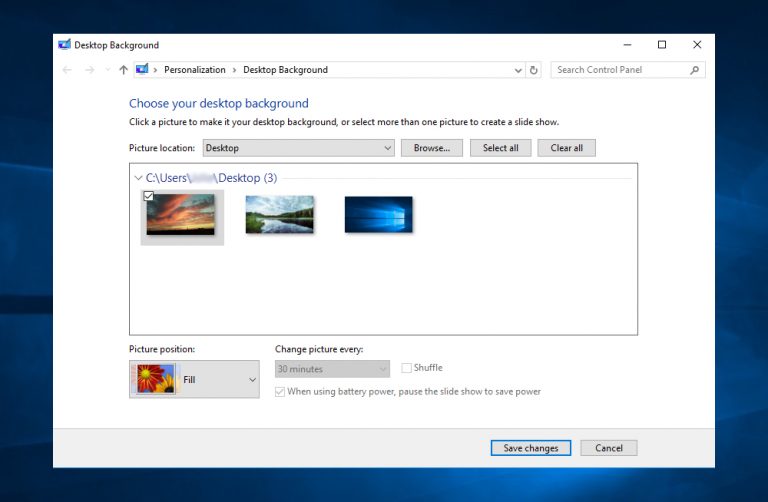Open the Picture location dropdown
Viewport: 768px width, 502px height.
tap(298, 148)
